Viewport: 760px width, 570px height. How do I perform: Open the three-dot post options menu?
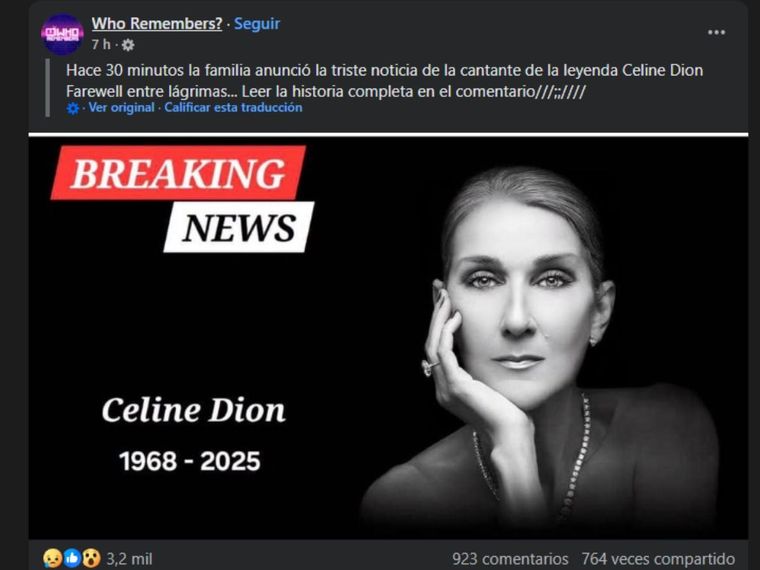coord(716,32)
